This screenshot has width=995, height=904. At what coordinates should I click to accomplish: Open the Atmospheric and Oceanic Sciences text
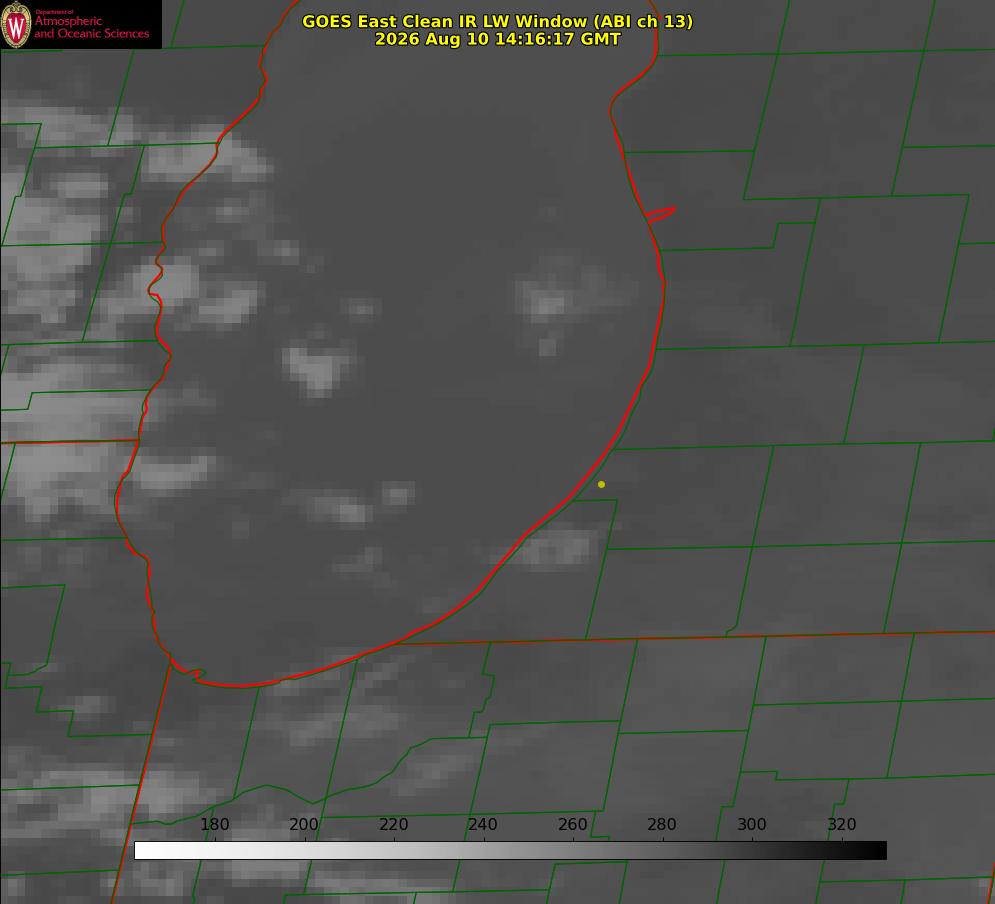(91, 27)
